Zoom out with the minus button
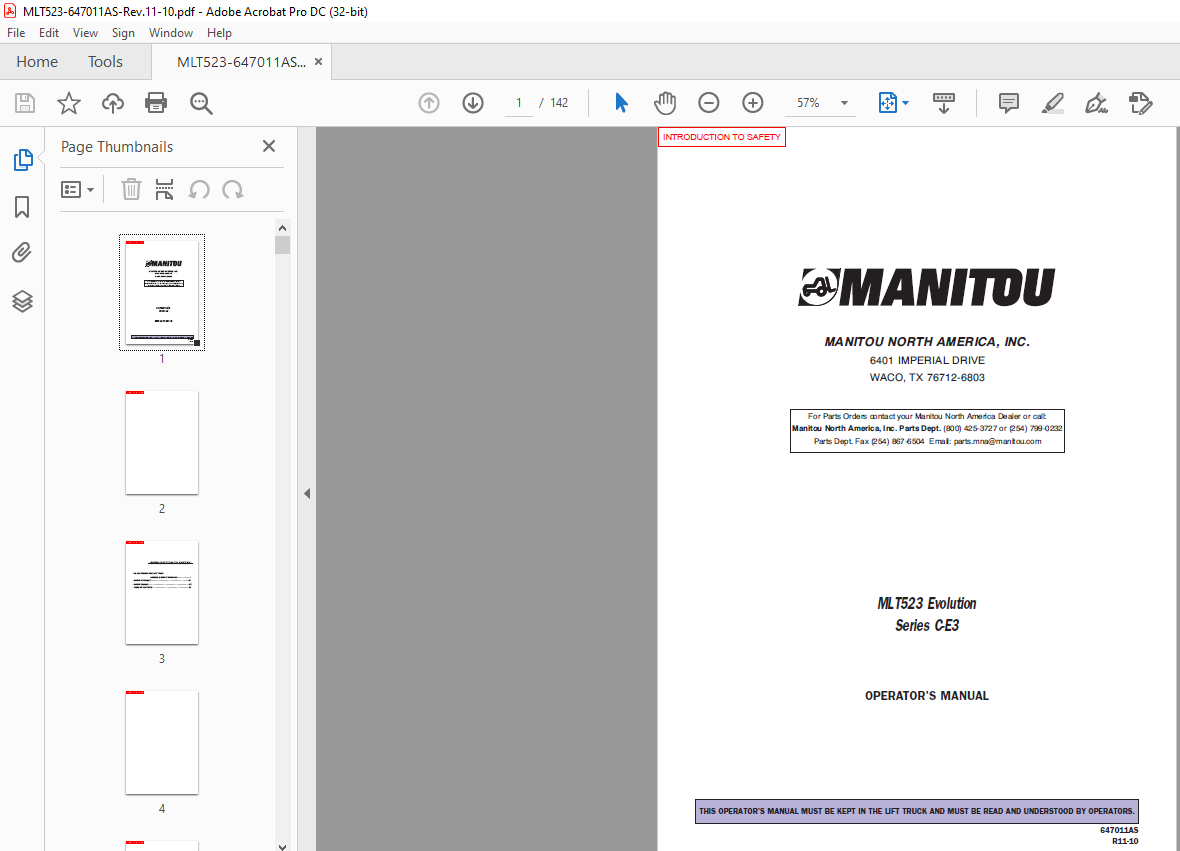1180x851 pixels. pyautogui.click(x=708, y=103)
